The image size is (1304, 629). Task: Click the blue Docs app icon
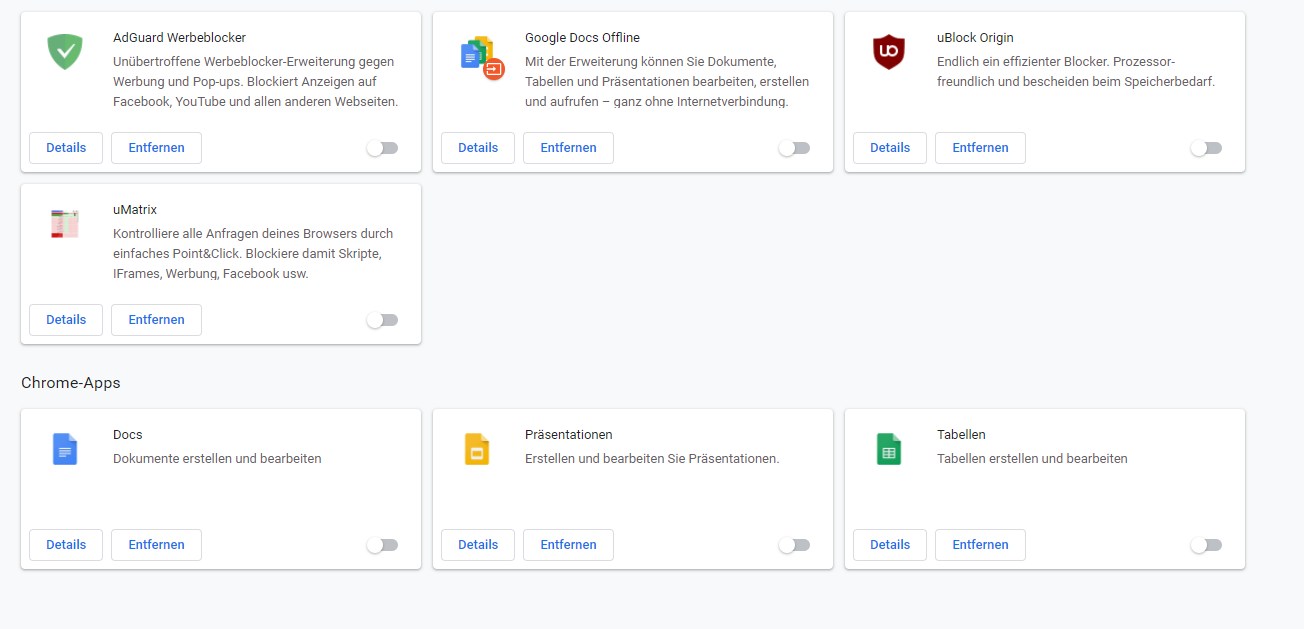65,449
